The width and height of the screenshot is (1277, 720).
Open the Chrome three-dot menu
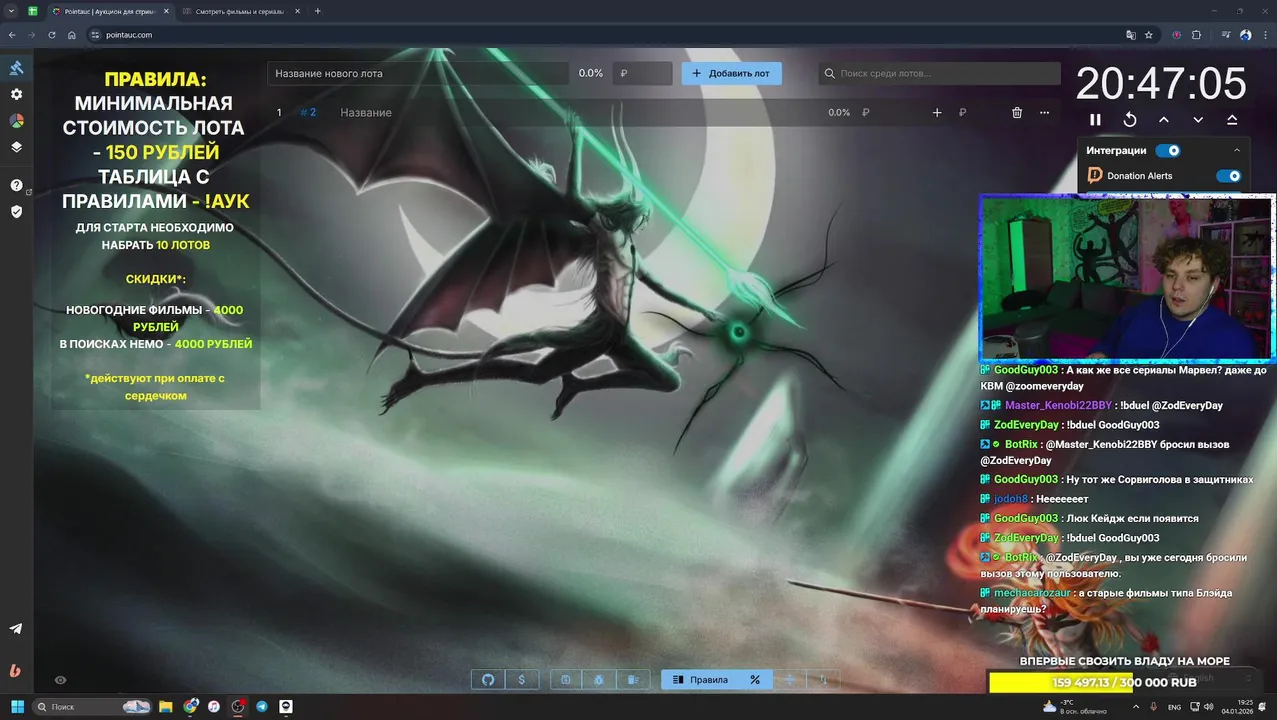[x=1265, y=35]
